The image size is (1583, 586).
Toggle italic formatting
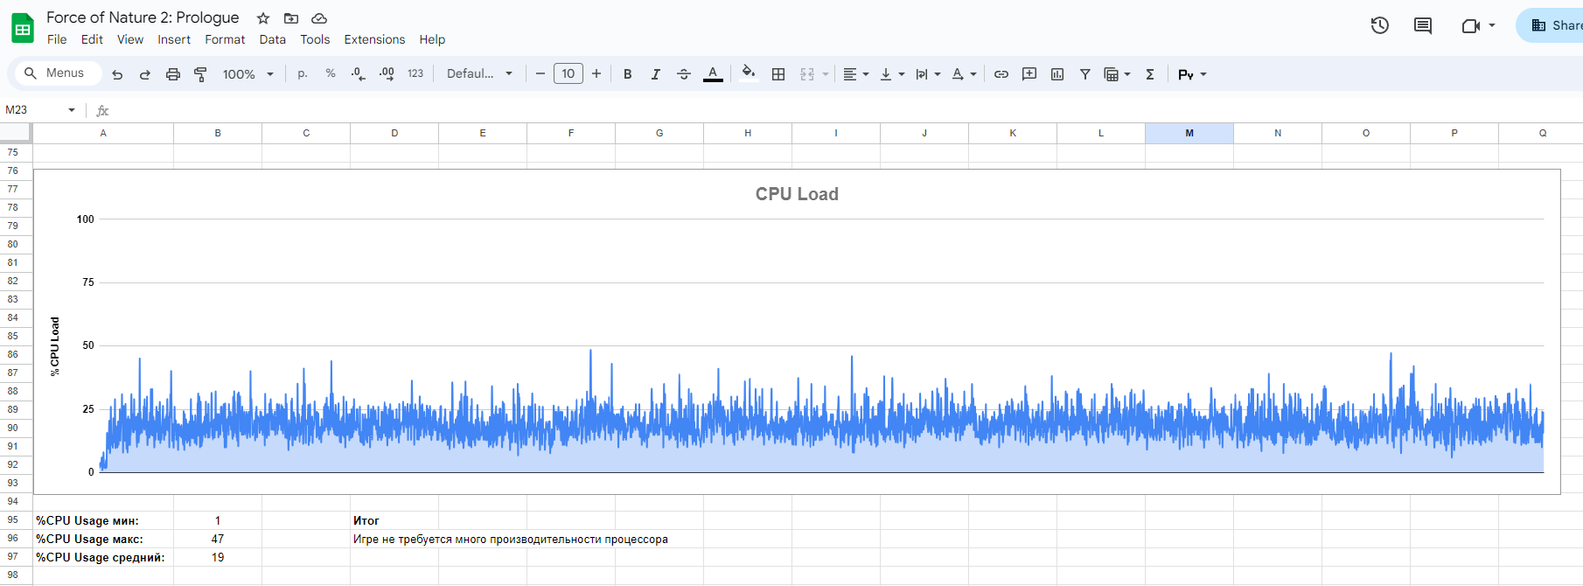pyautogui.click(x=655, y=74)
